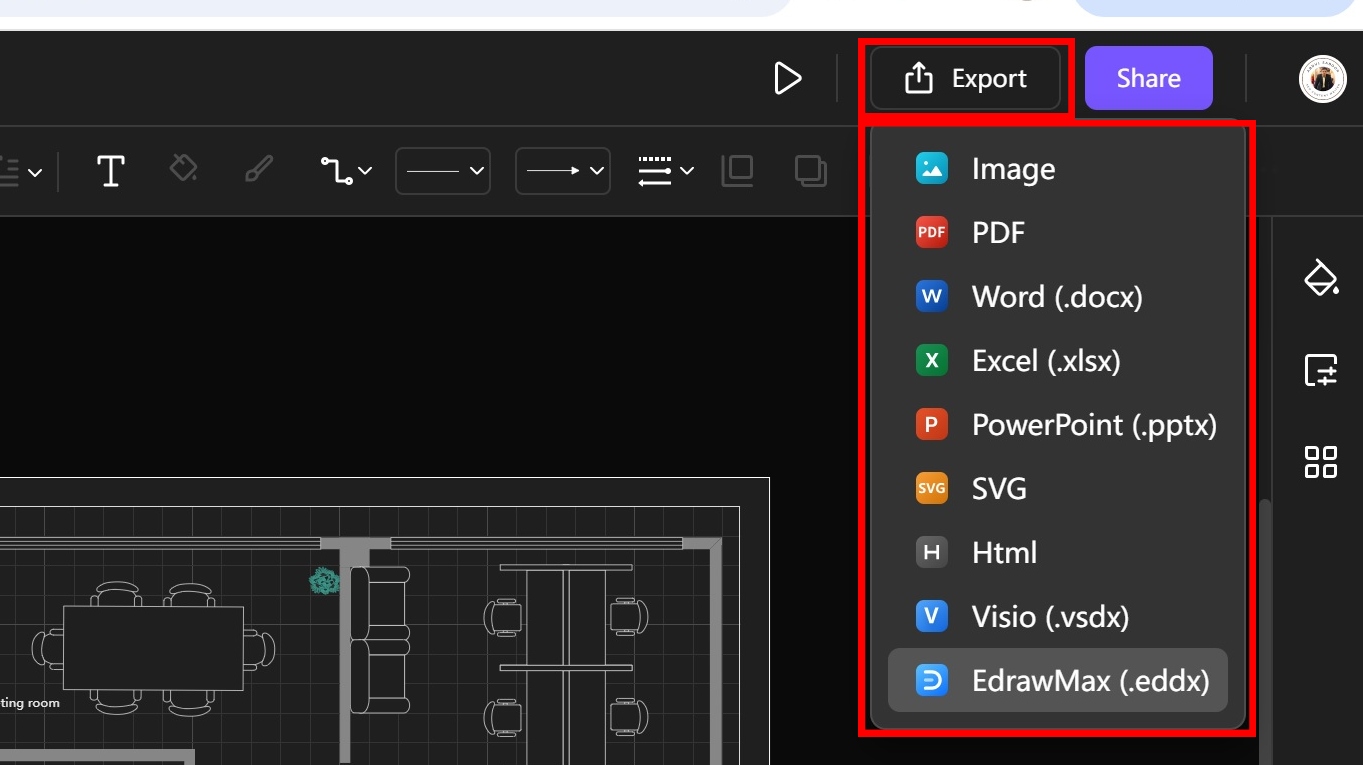The height and width of the screenshot is (765, 1363).
Task: Choose EdrawMax (.eddx) export option
Action: tap(1058, 681)
